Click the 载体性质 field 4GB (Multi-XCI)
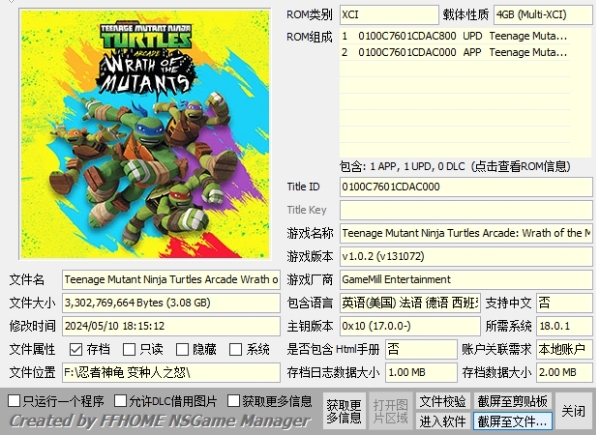The image size is (596, 436). coord(543,15)
